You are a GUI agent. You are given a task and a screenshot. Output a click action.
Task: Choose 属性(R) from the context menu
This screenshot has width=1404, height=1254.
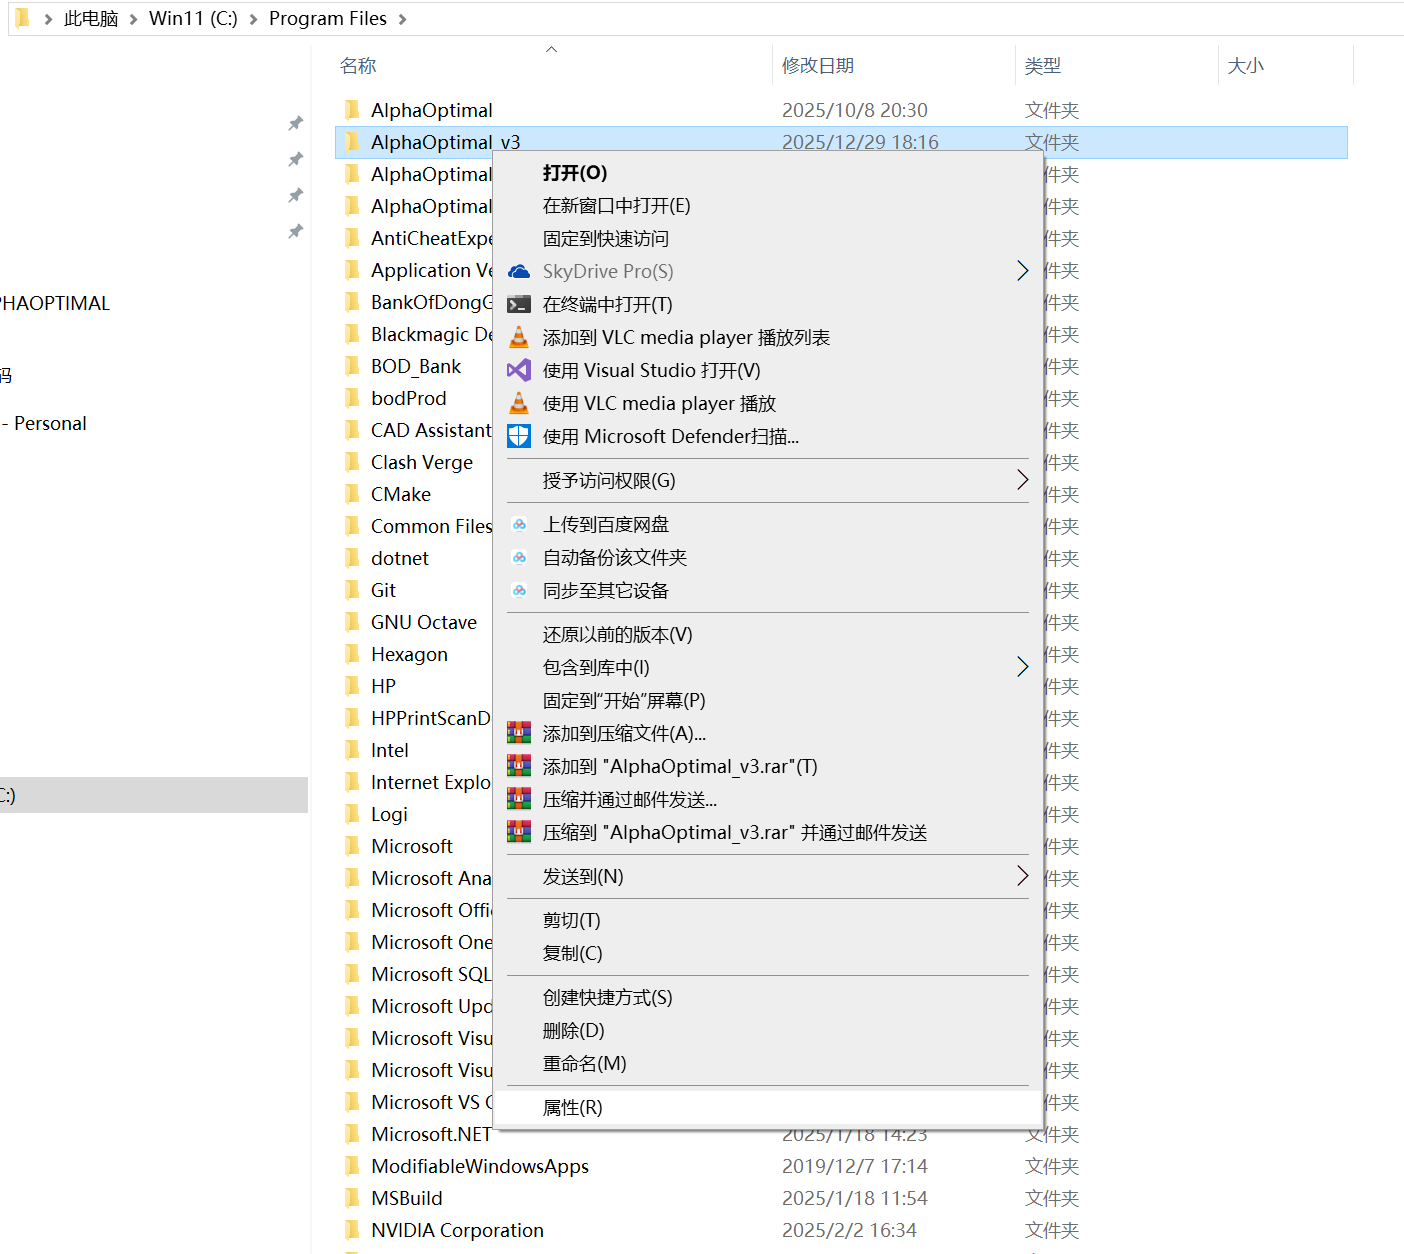pos(572,1108)
